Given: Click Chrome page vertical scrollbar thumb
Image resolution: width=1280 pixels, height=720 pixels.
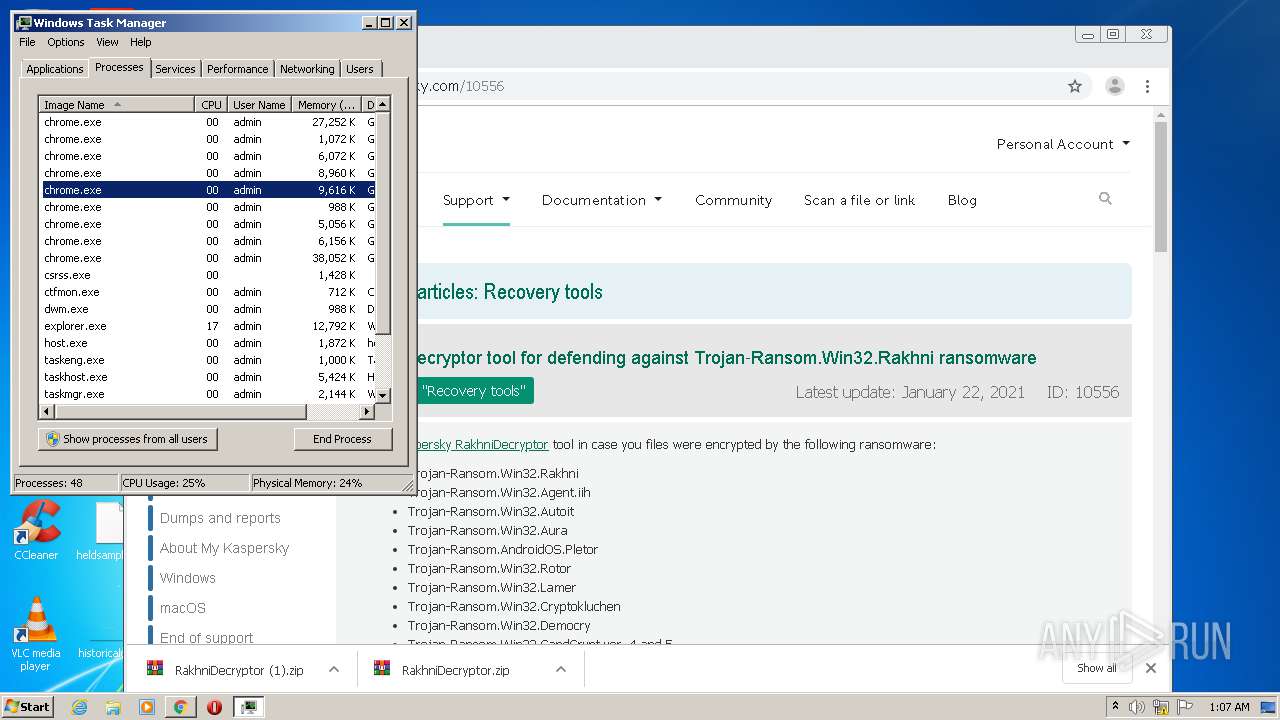Looking at the screenshot, I should 1160,186.
